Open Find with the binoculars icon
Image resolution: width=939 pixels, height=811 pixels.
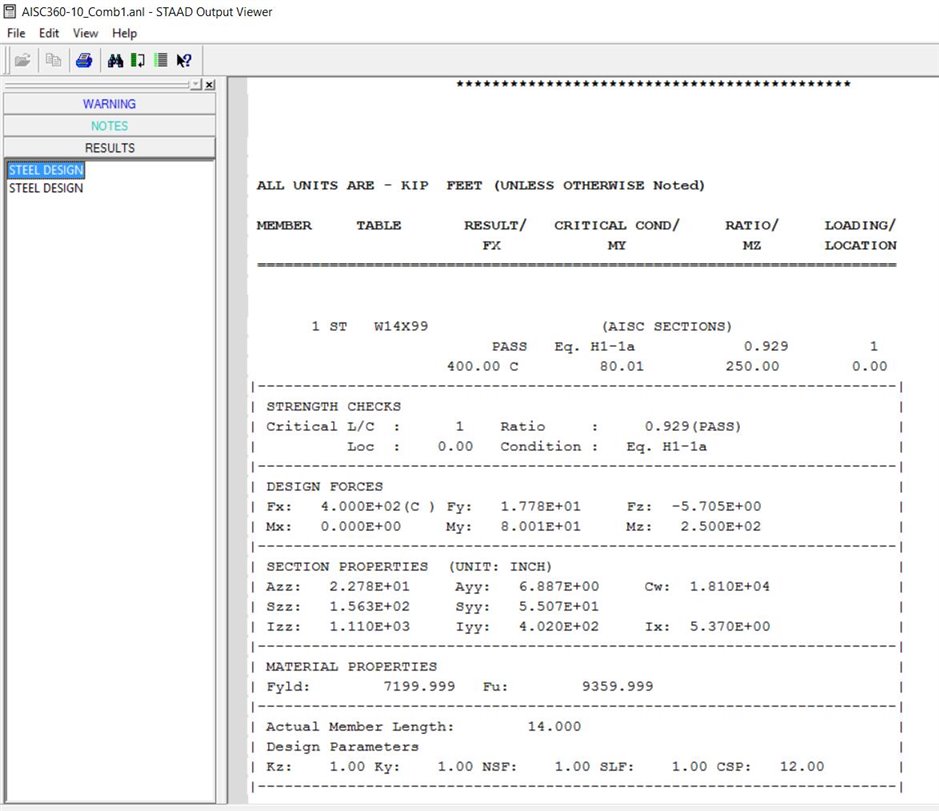pyautogui.click(x=115, y=60)
